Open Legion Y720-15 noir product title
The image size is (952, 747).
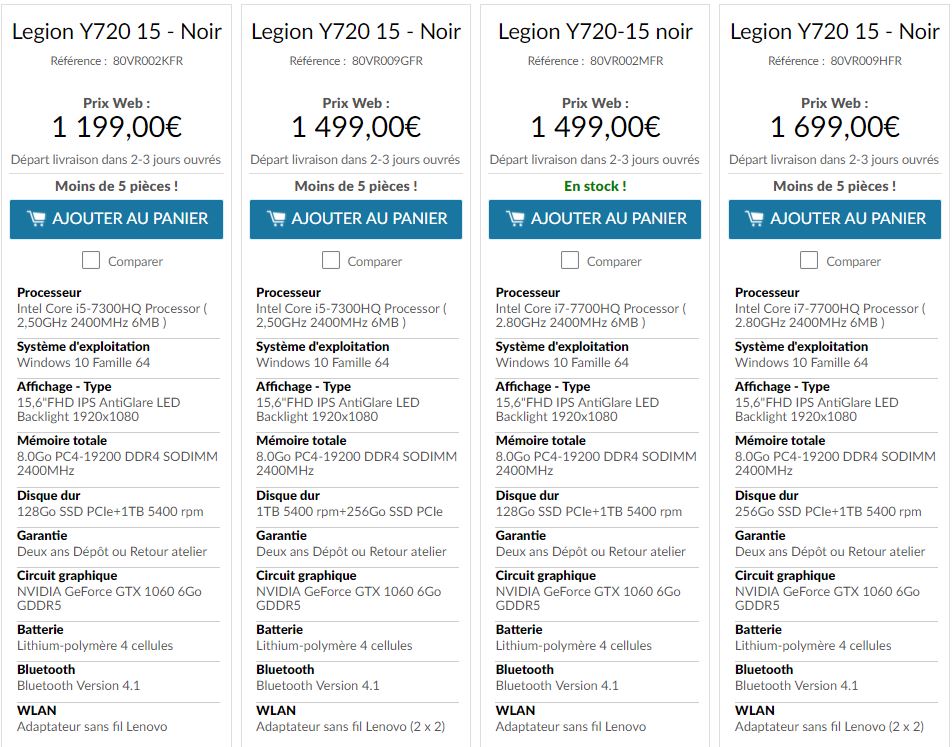595,32
